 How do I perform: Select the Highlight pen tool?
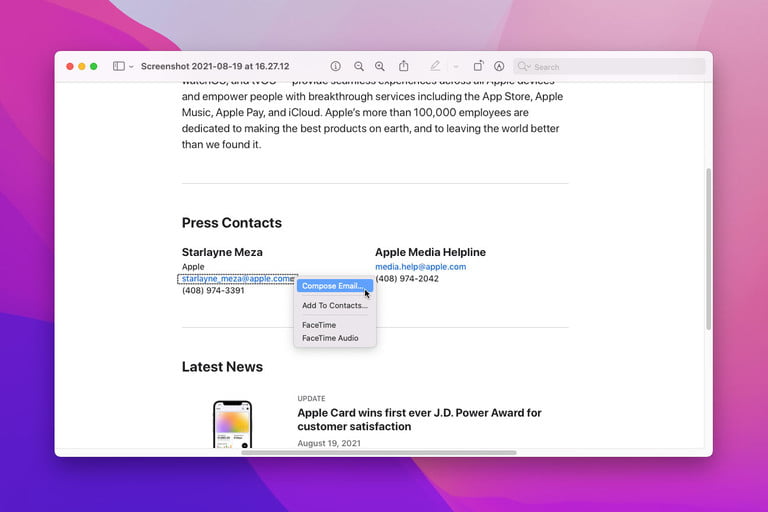click(x=435, y=66)
